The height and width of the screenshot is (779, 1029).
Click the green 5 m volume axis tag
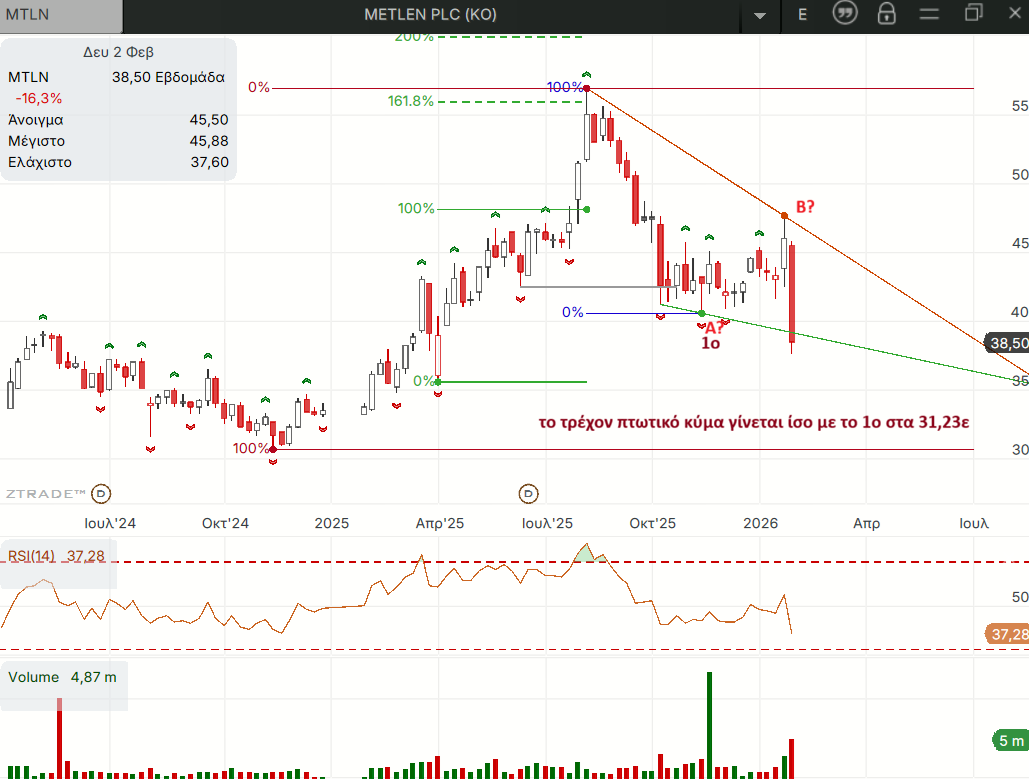point(1009,740)
